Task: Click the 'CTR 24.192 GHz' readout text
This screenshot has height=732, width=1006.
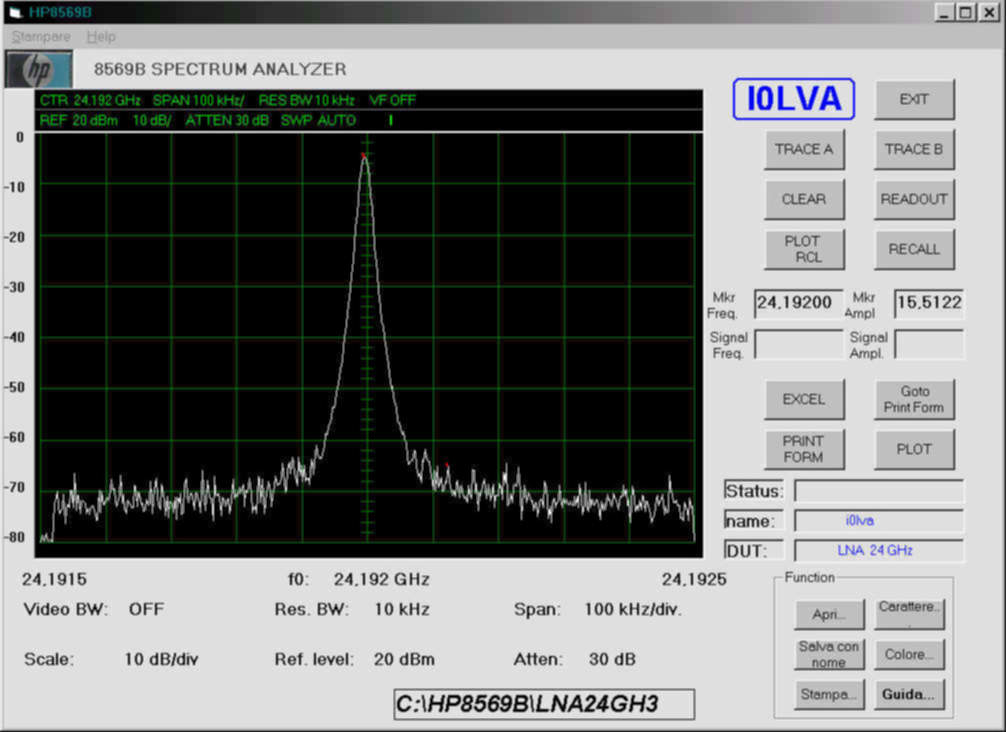Action: pos(90,100)
